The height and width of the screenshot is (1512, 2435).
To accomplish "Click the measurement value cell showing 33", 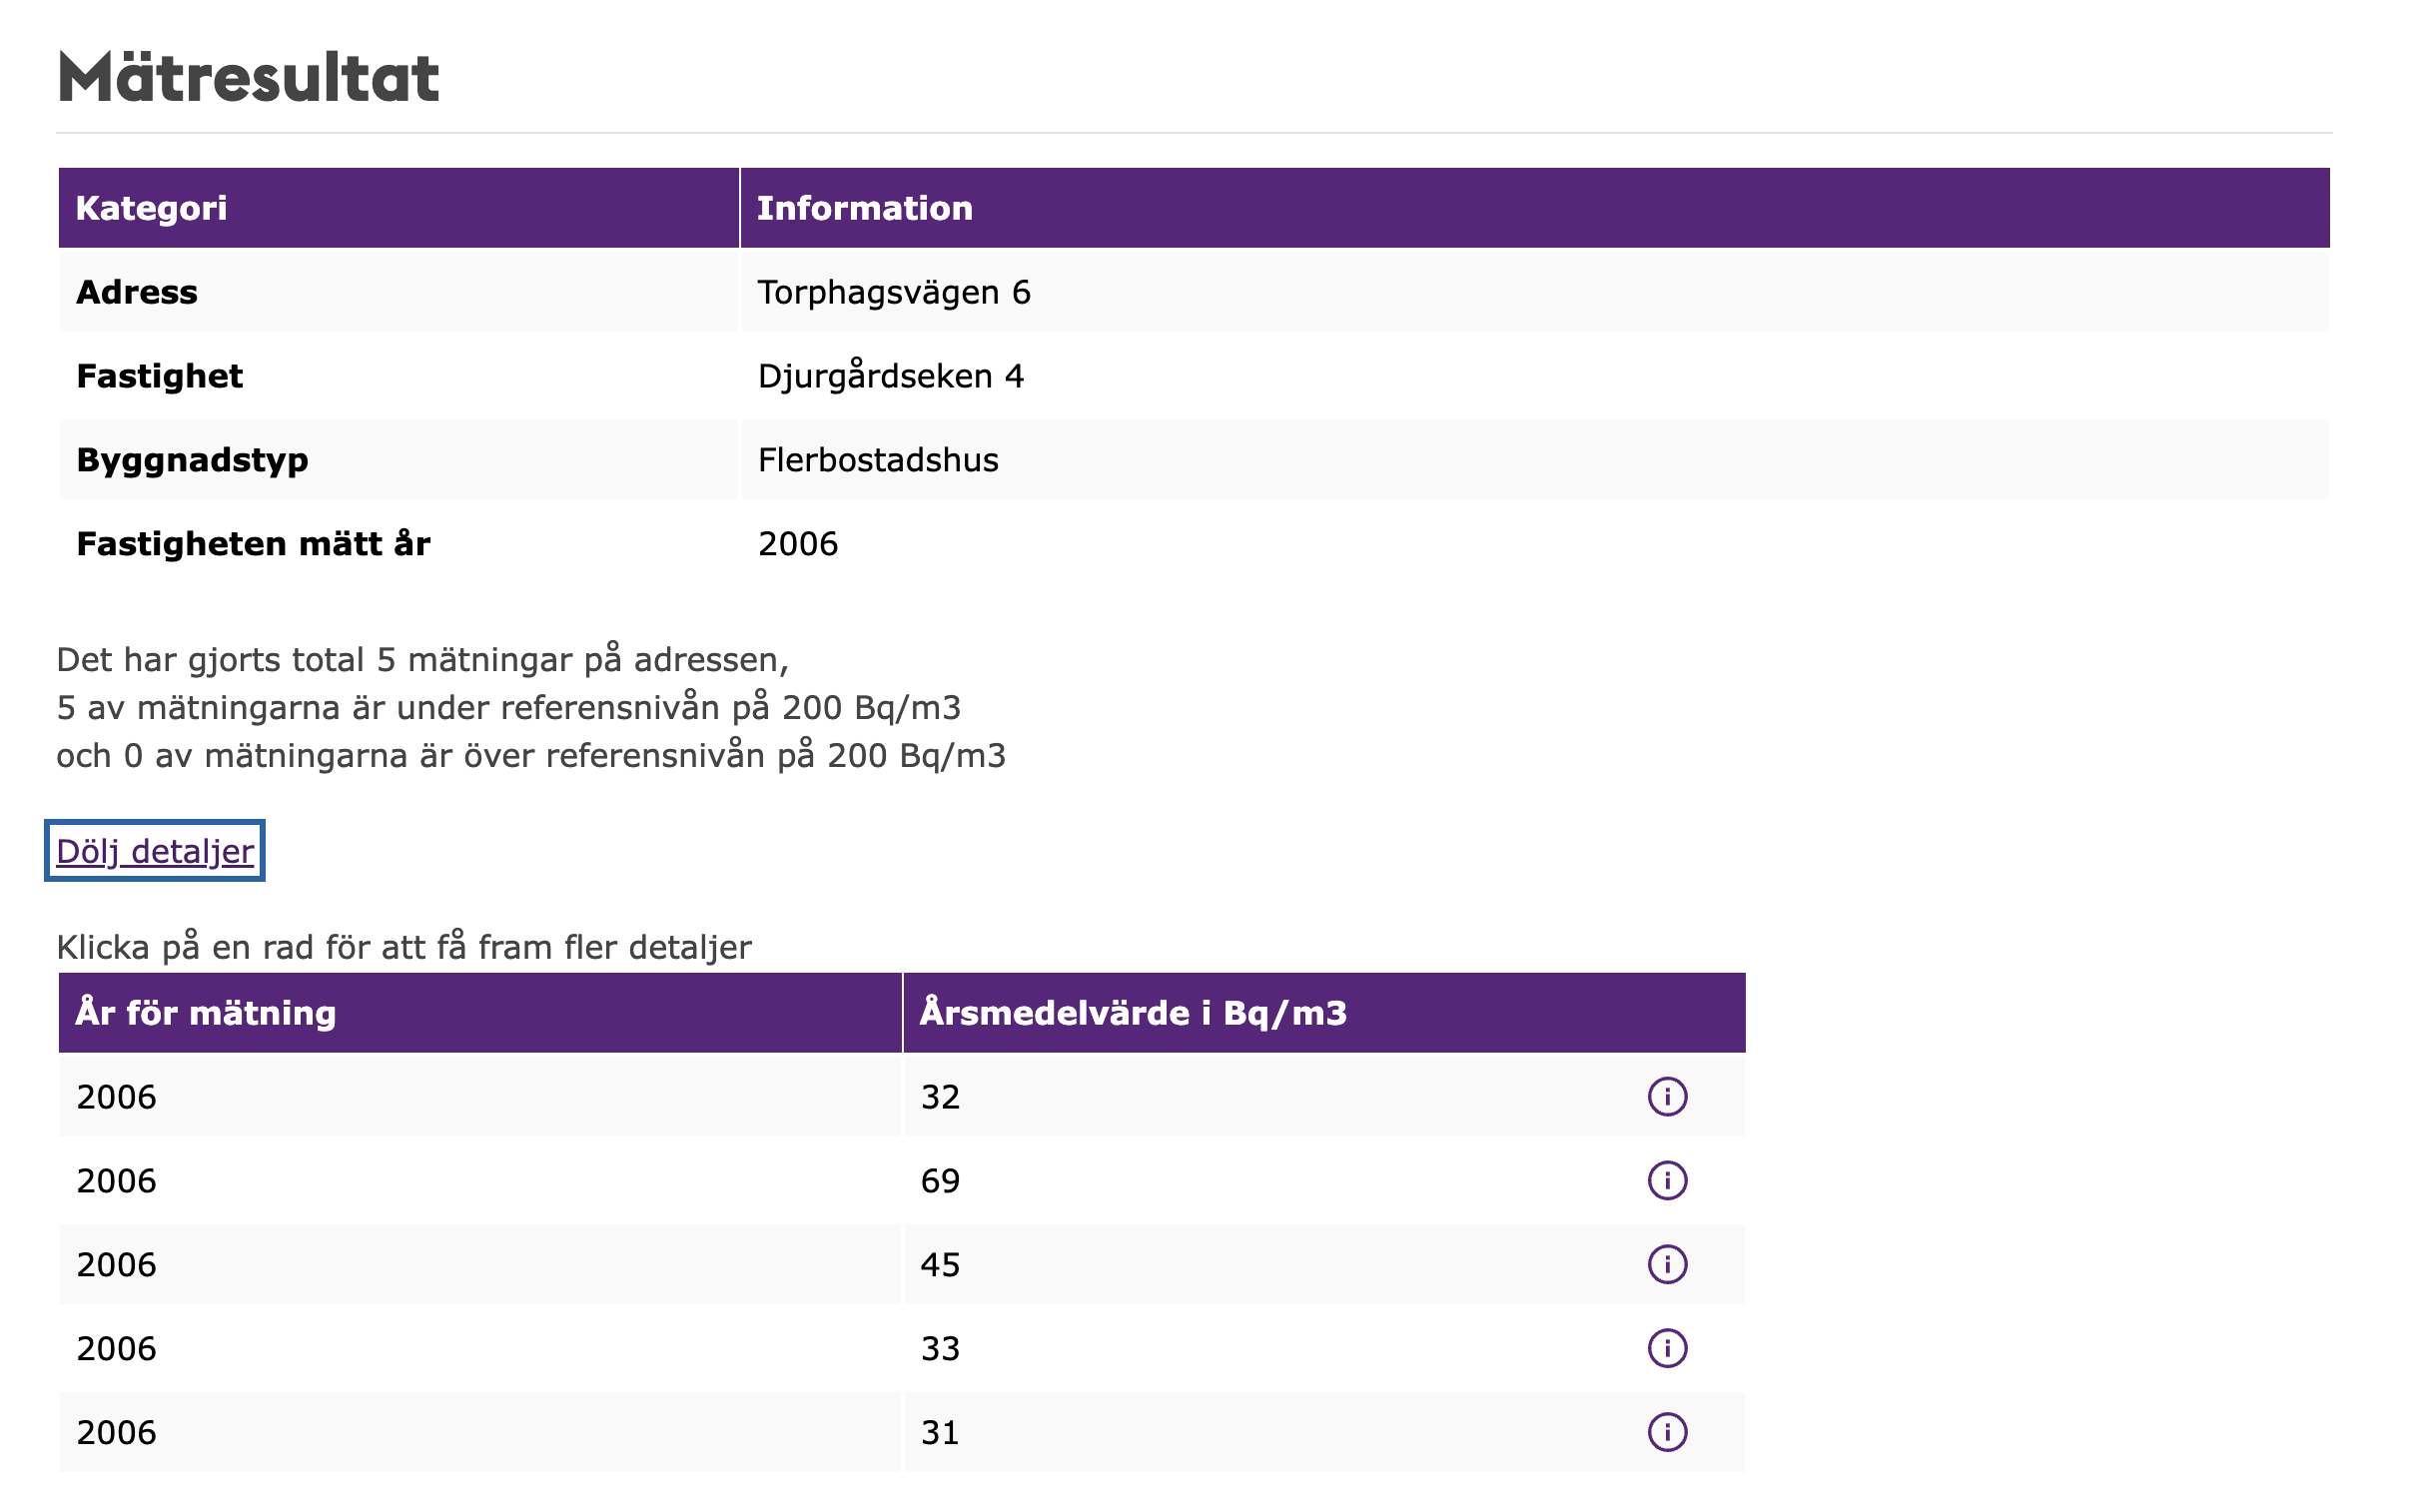I will [940, 1349].
